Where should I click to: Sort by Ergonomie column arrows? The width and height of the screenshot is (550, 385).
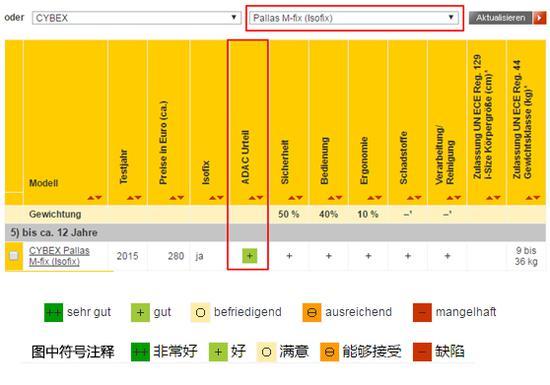tap(374, 198)
